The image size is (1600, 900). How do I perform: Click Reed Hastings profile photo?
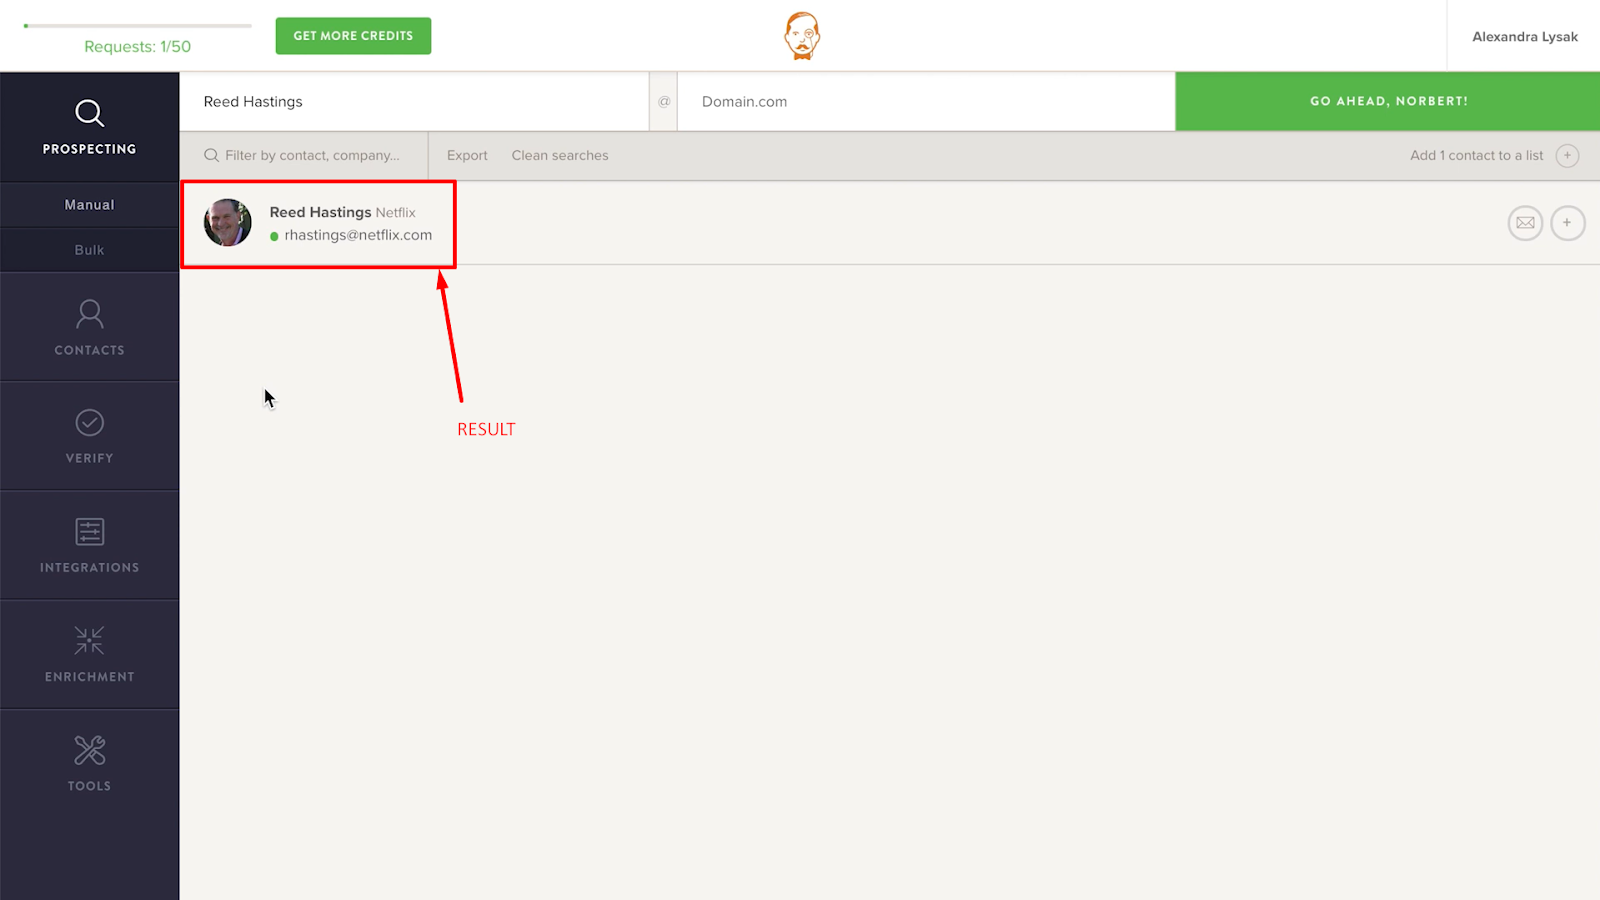pyautogui.click(x=228, y=222)
